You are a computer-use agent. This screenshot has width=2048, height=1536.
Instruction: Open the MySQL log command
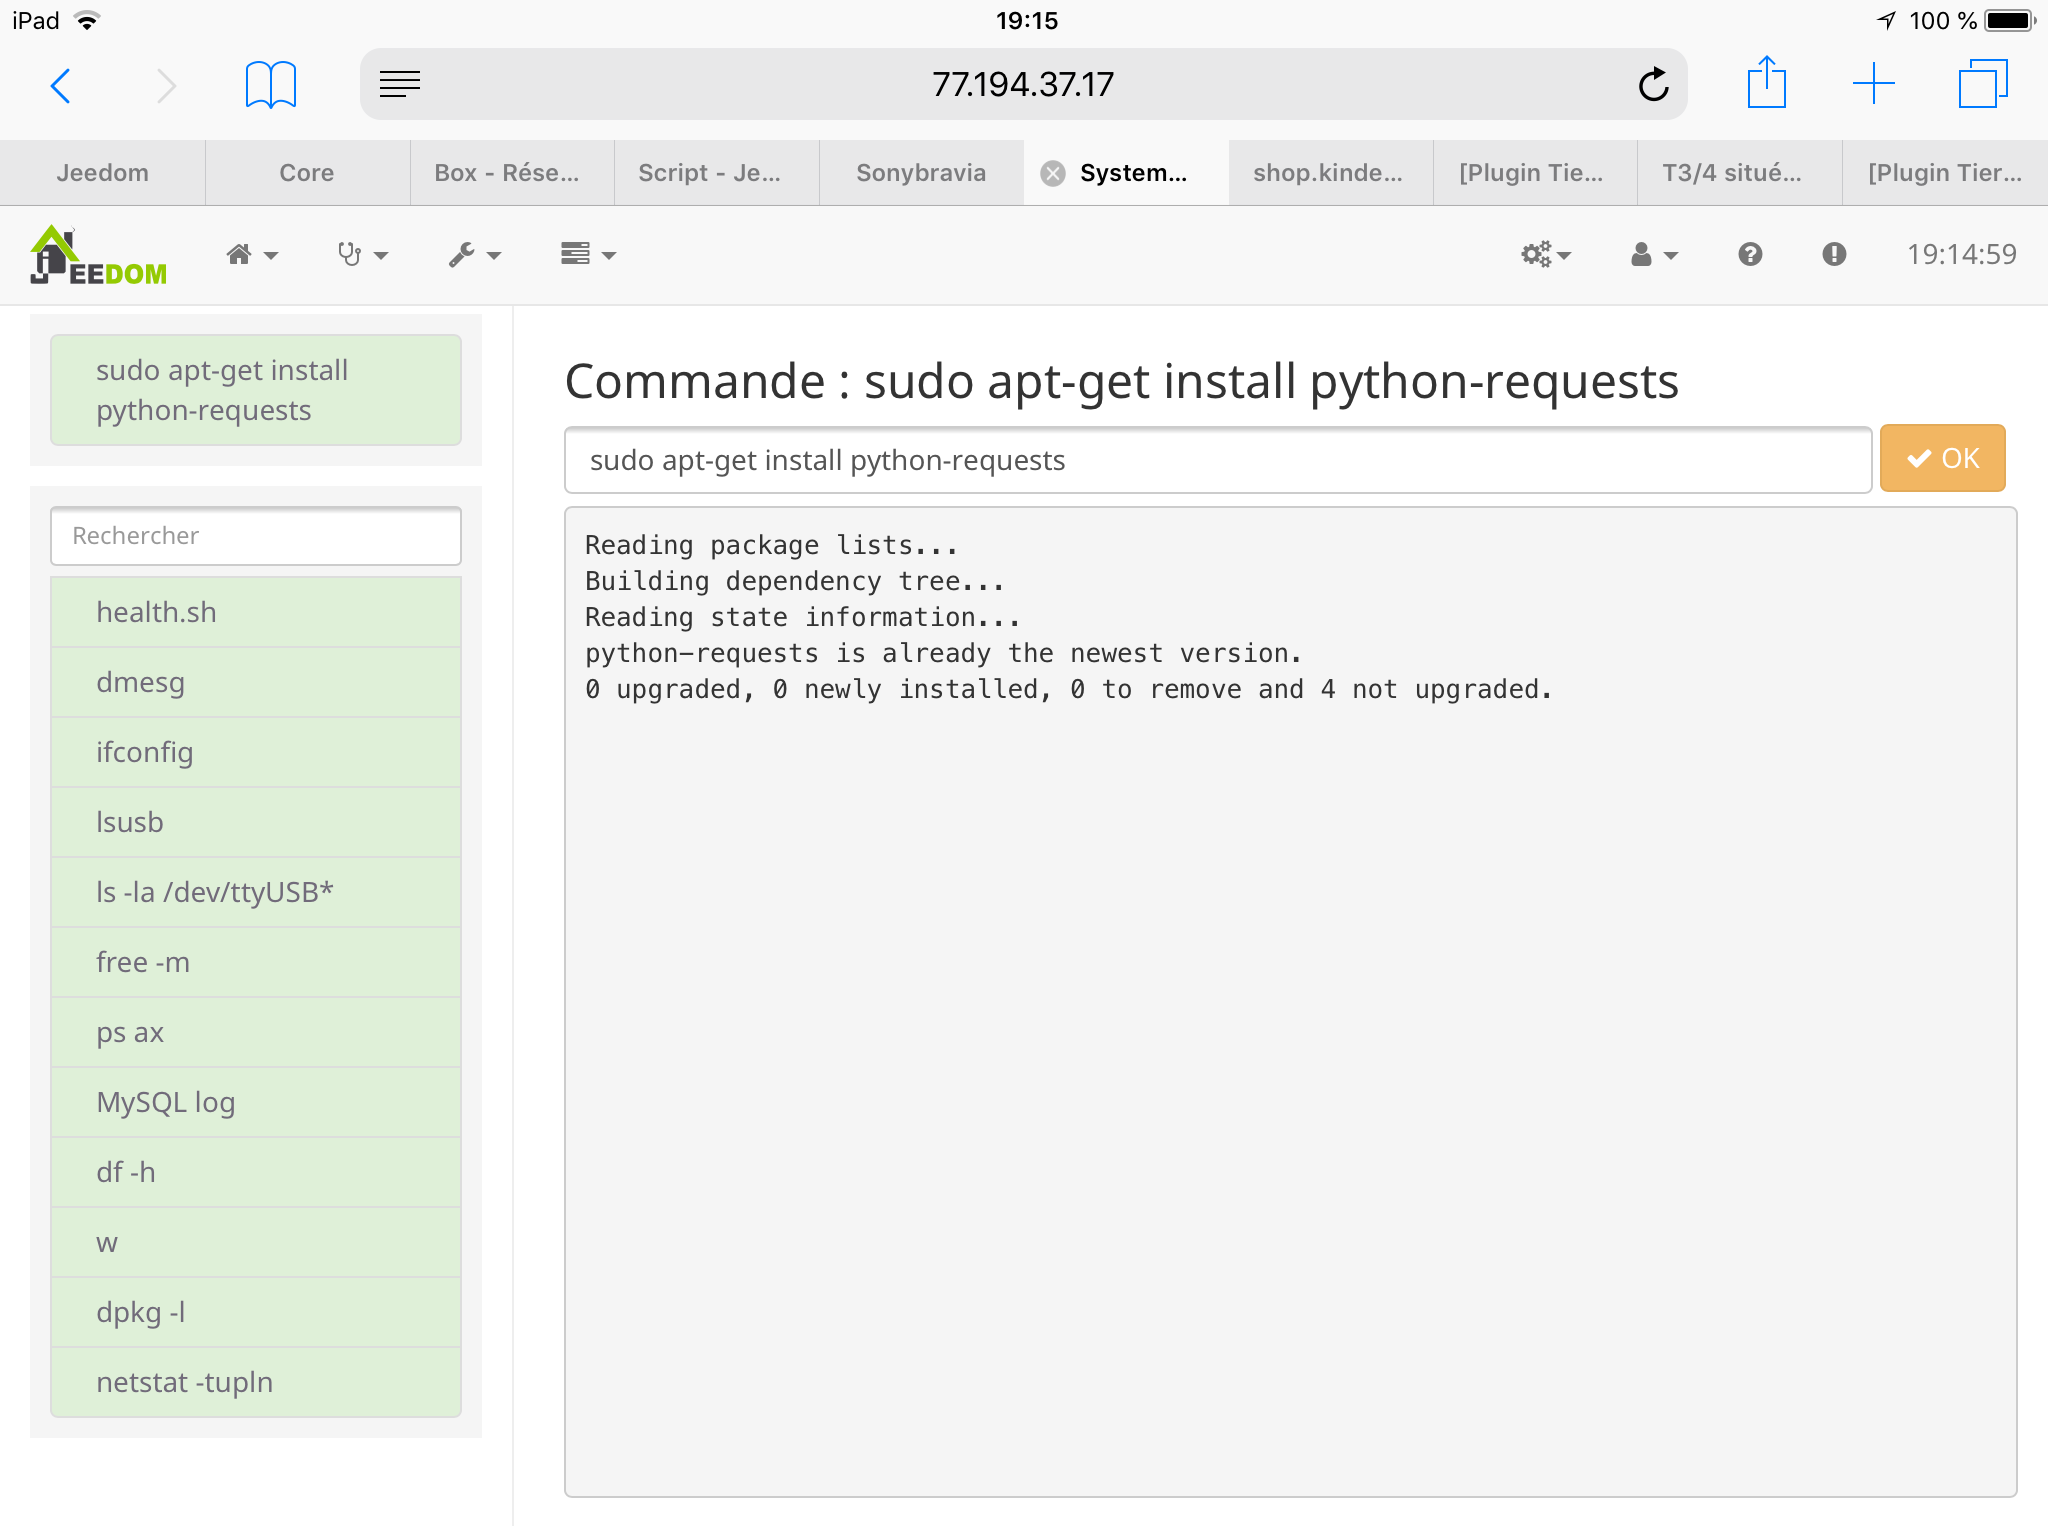(256, 1102)
